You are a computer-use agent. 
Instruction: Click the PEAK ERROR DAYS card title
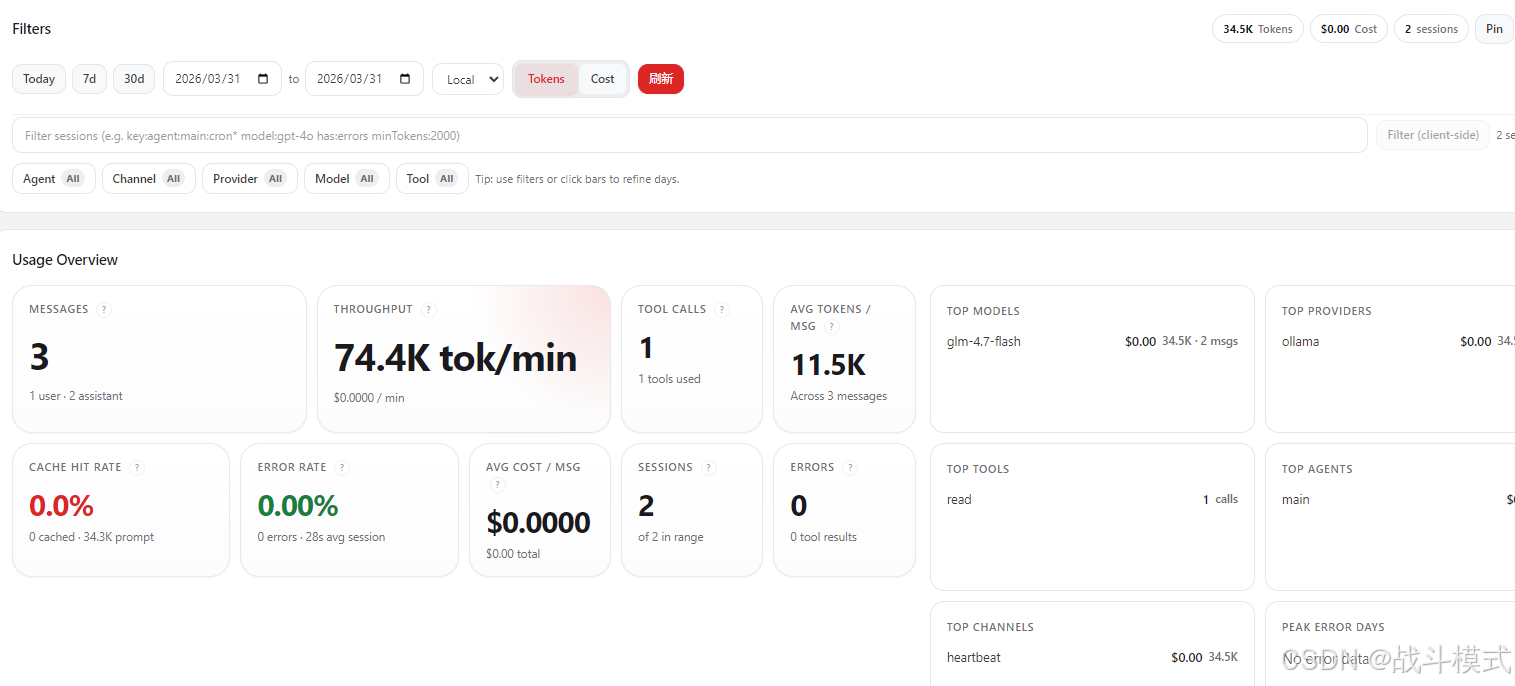(x=1333, y=627)
